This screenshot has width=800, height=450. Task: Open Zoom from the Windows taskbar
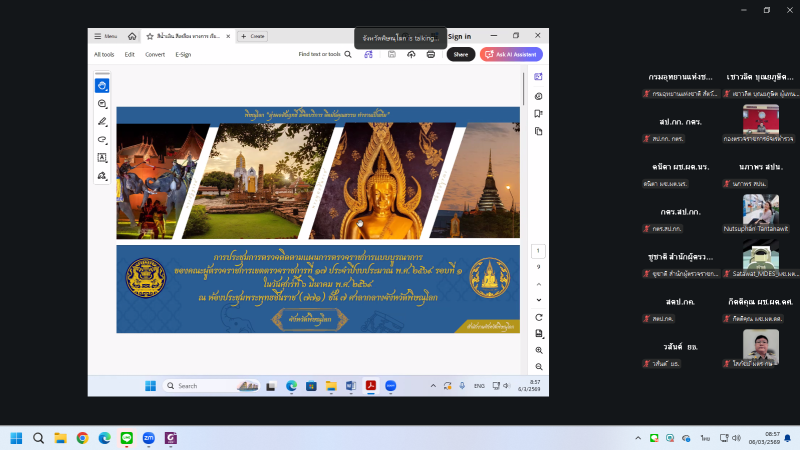pos(148,438)
